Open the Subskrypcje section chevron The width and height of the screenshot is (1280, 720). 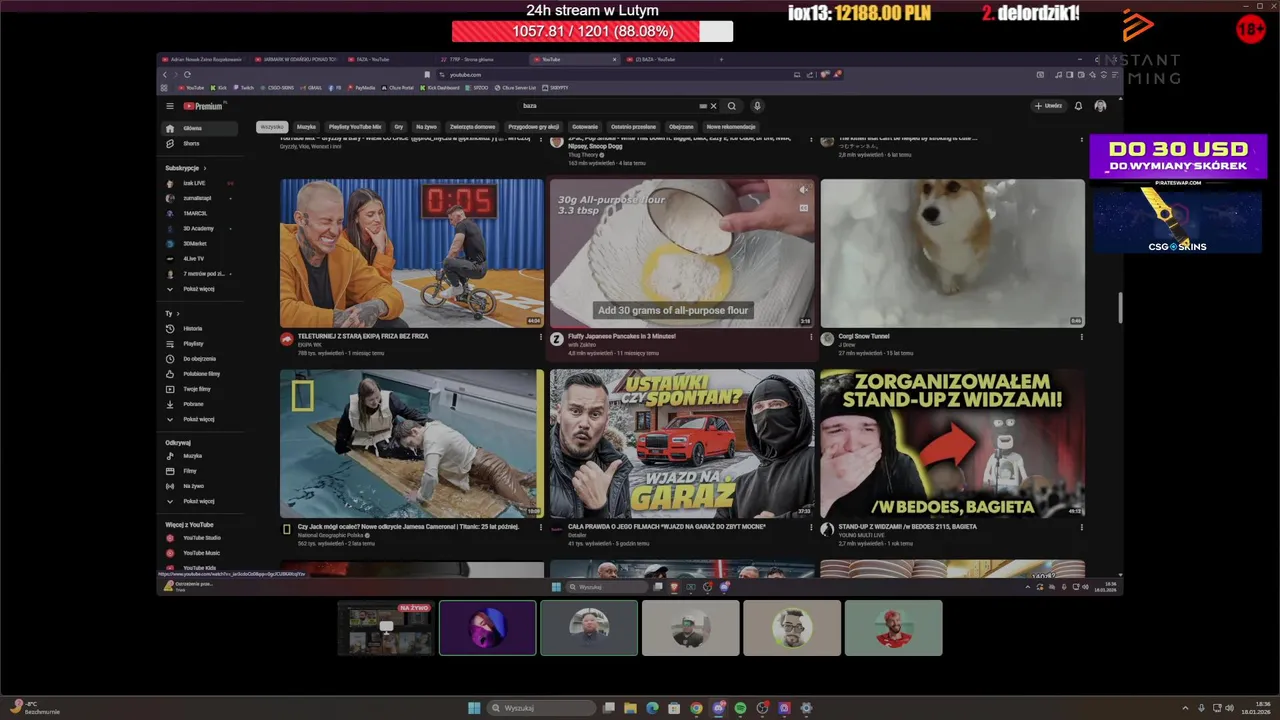[x=205, y=168]
